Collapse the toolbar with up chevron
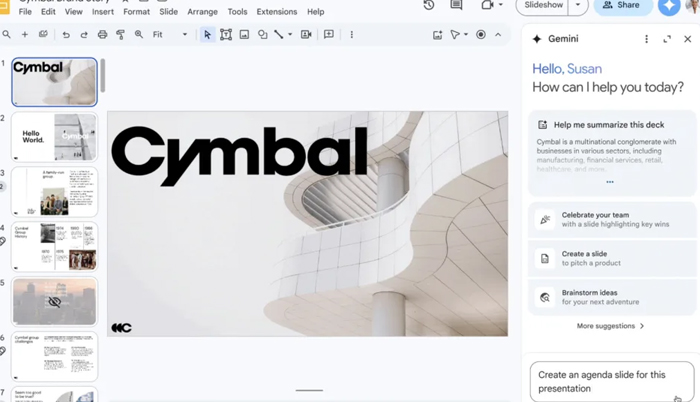Viewport: 700px width, 402px height. pyautogui.click(x=498, y=34)
